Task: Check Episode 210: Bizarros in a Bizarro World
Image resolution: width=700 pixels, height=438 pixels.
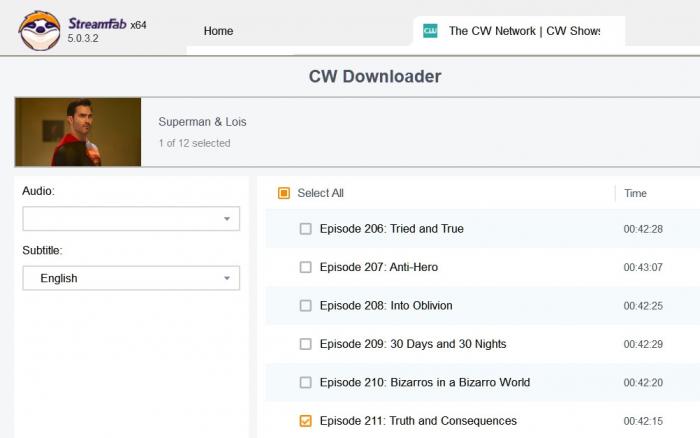Action: coord(305,382)
